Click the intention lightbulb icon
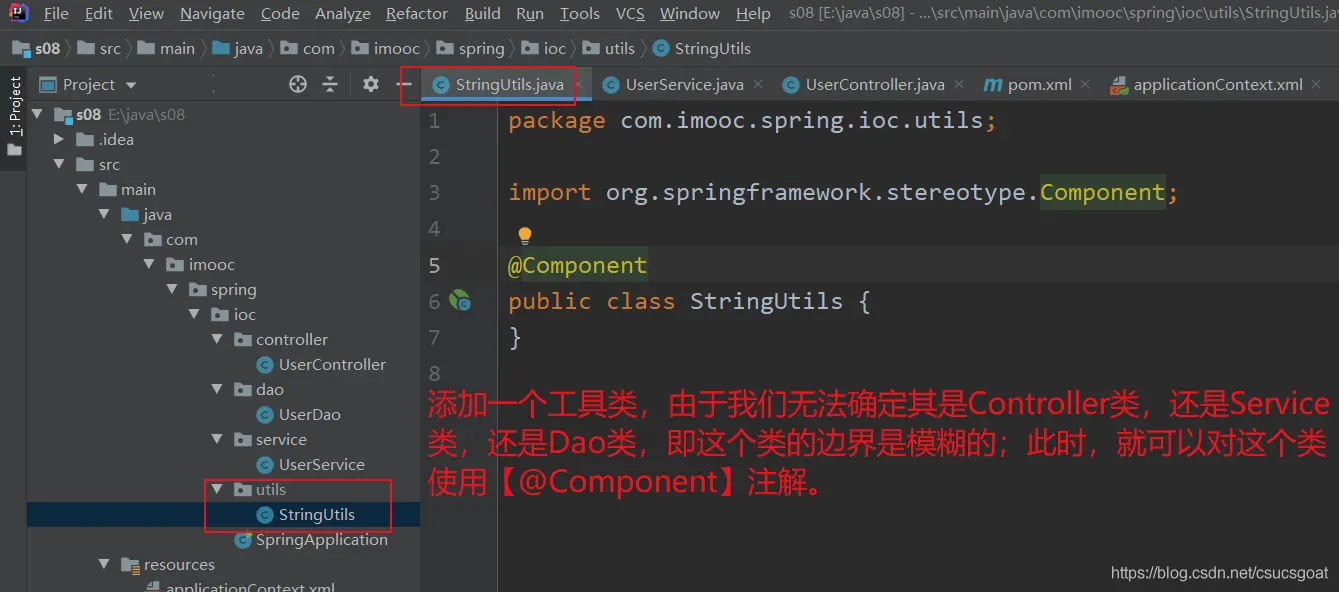The width and height of the screenshot is (1339, 592). [524, 236]
